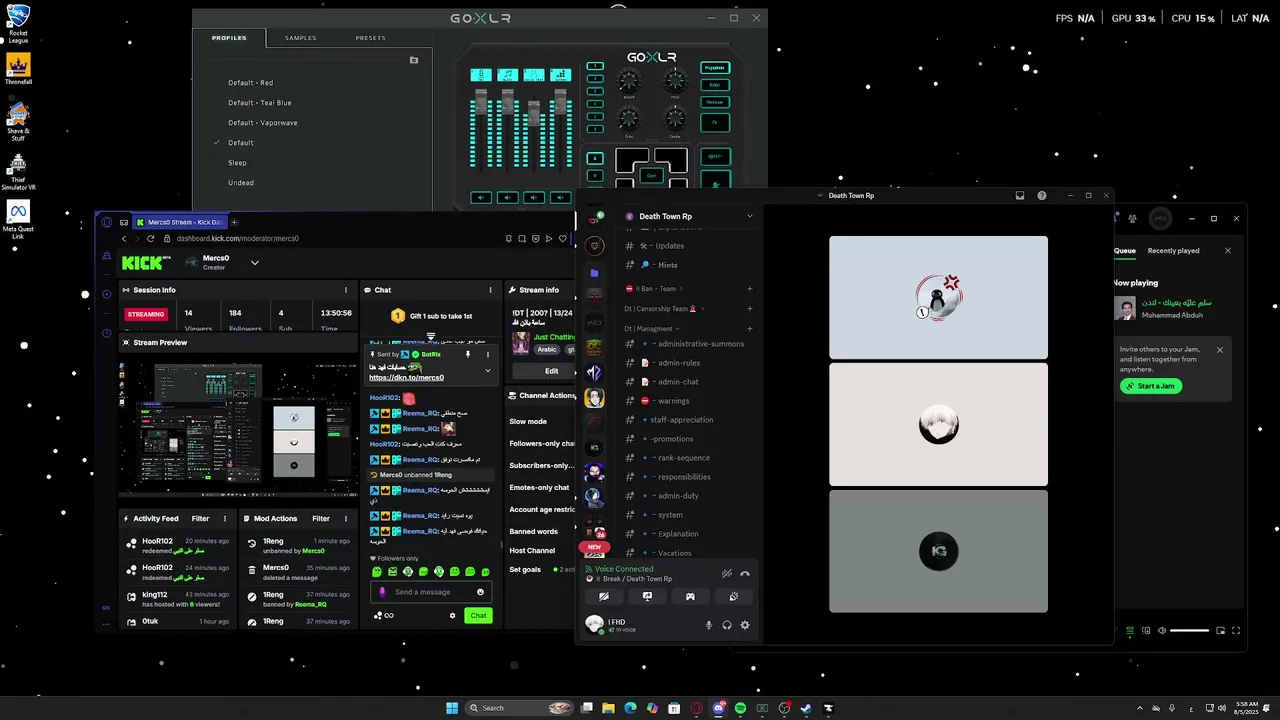The image size is (1280, 720).
Task: Expand the pinned BotRix message chevron
Action: point(488,370)
